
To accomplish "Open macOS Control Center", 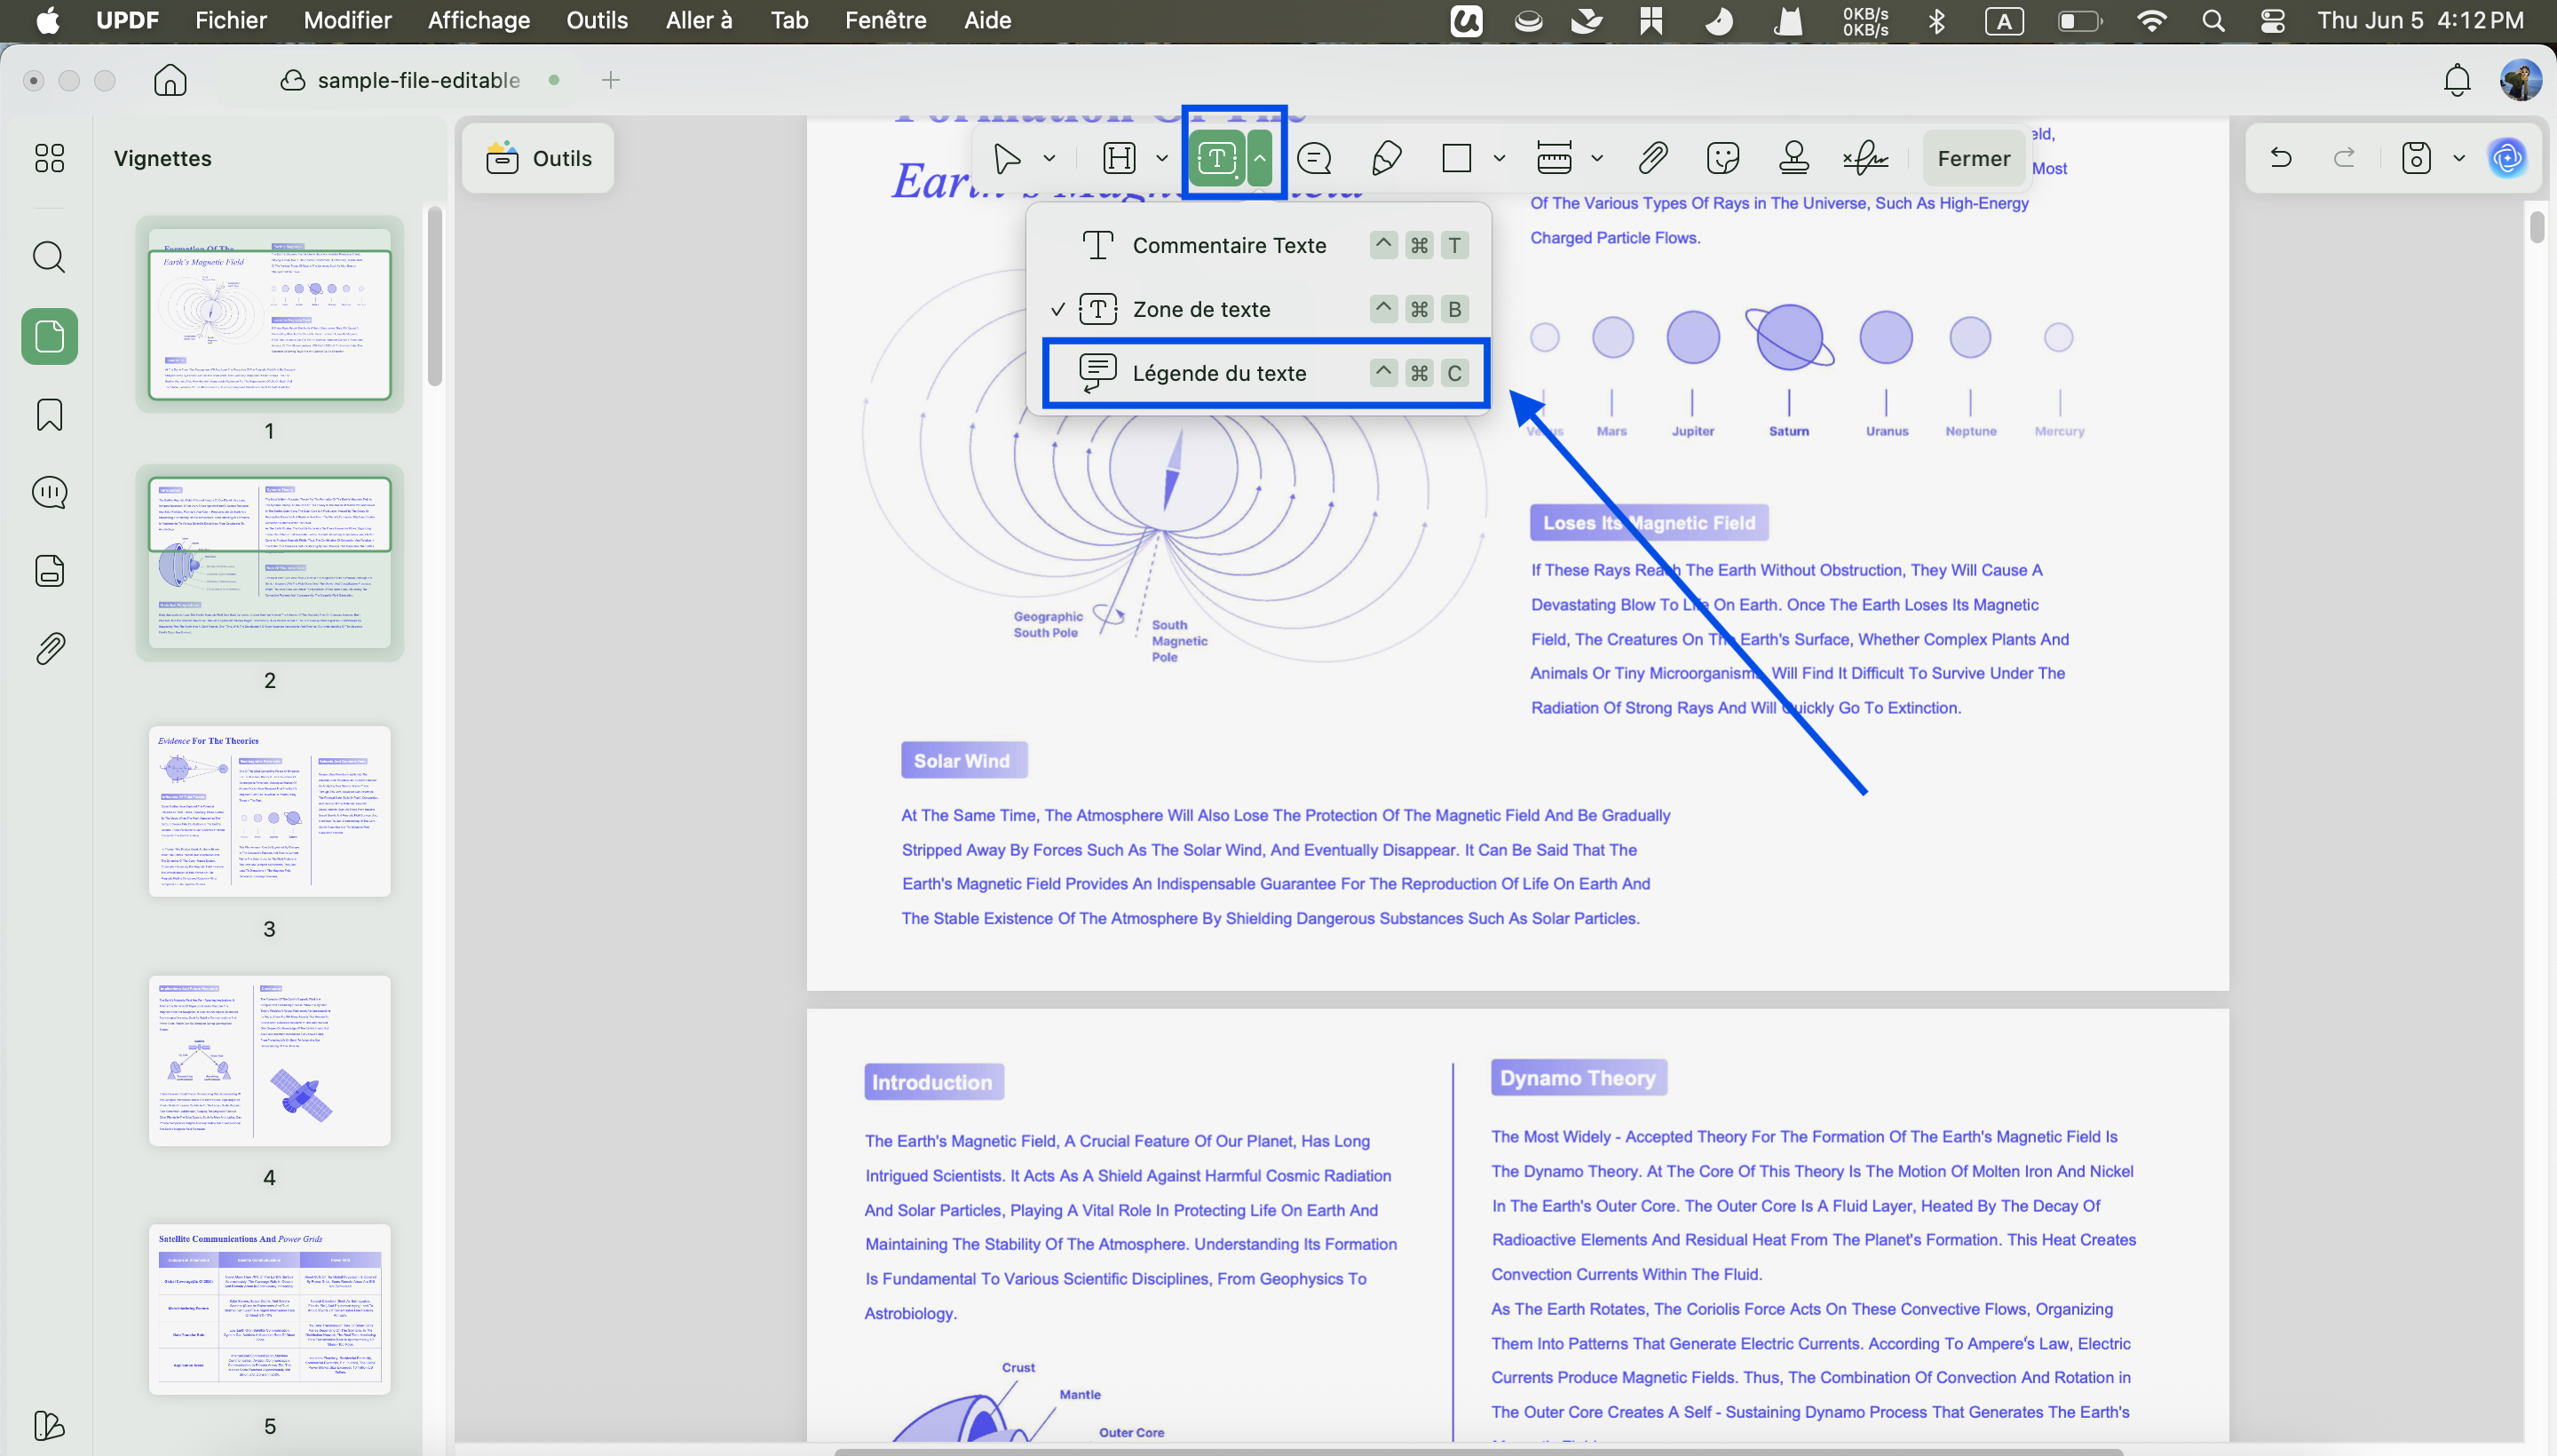I will (2273, 20).
